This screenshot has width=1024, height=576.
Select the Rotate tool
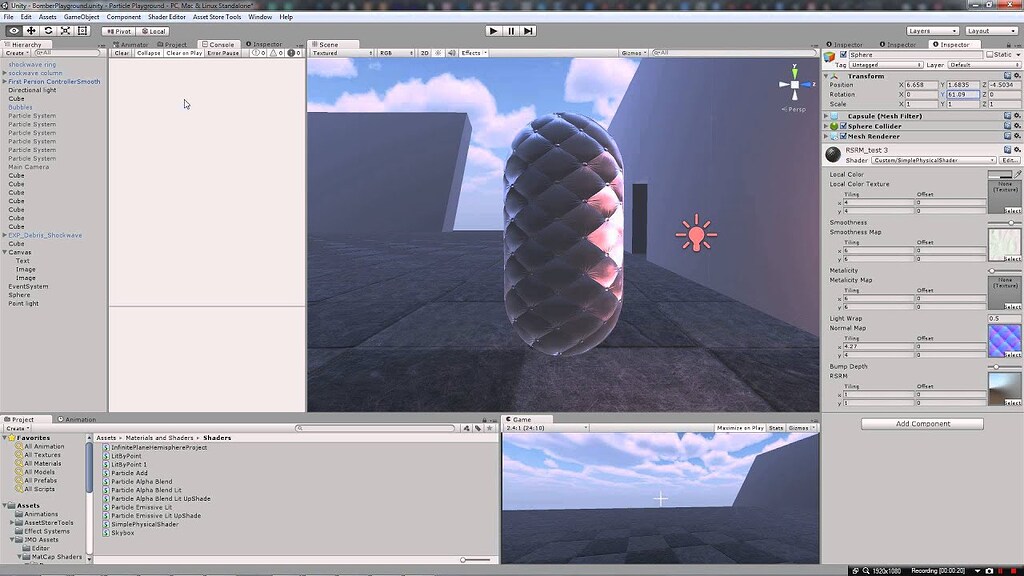(47, 31)
